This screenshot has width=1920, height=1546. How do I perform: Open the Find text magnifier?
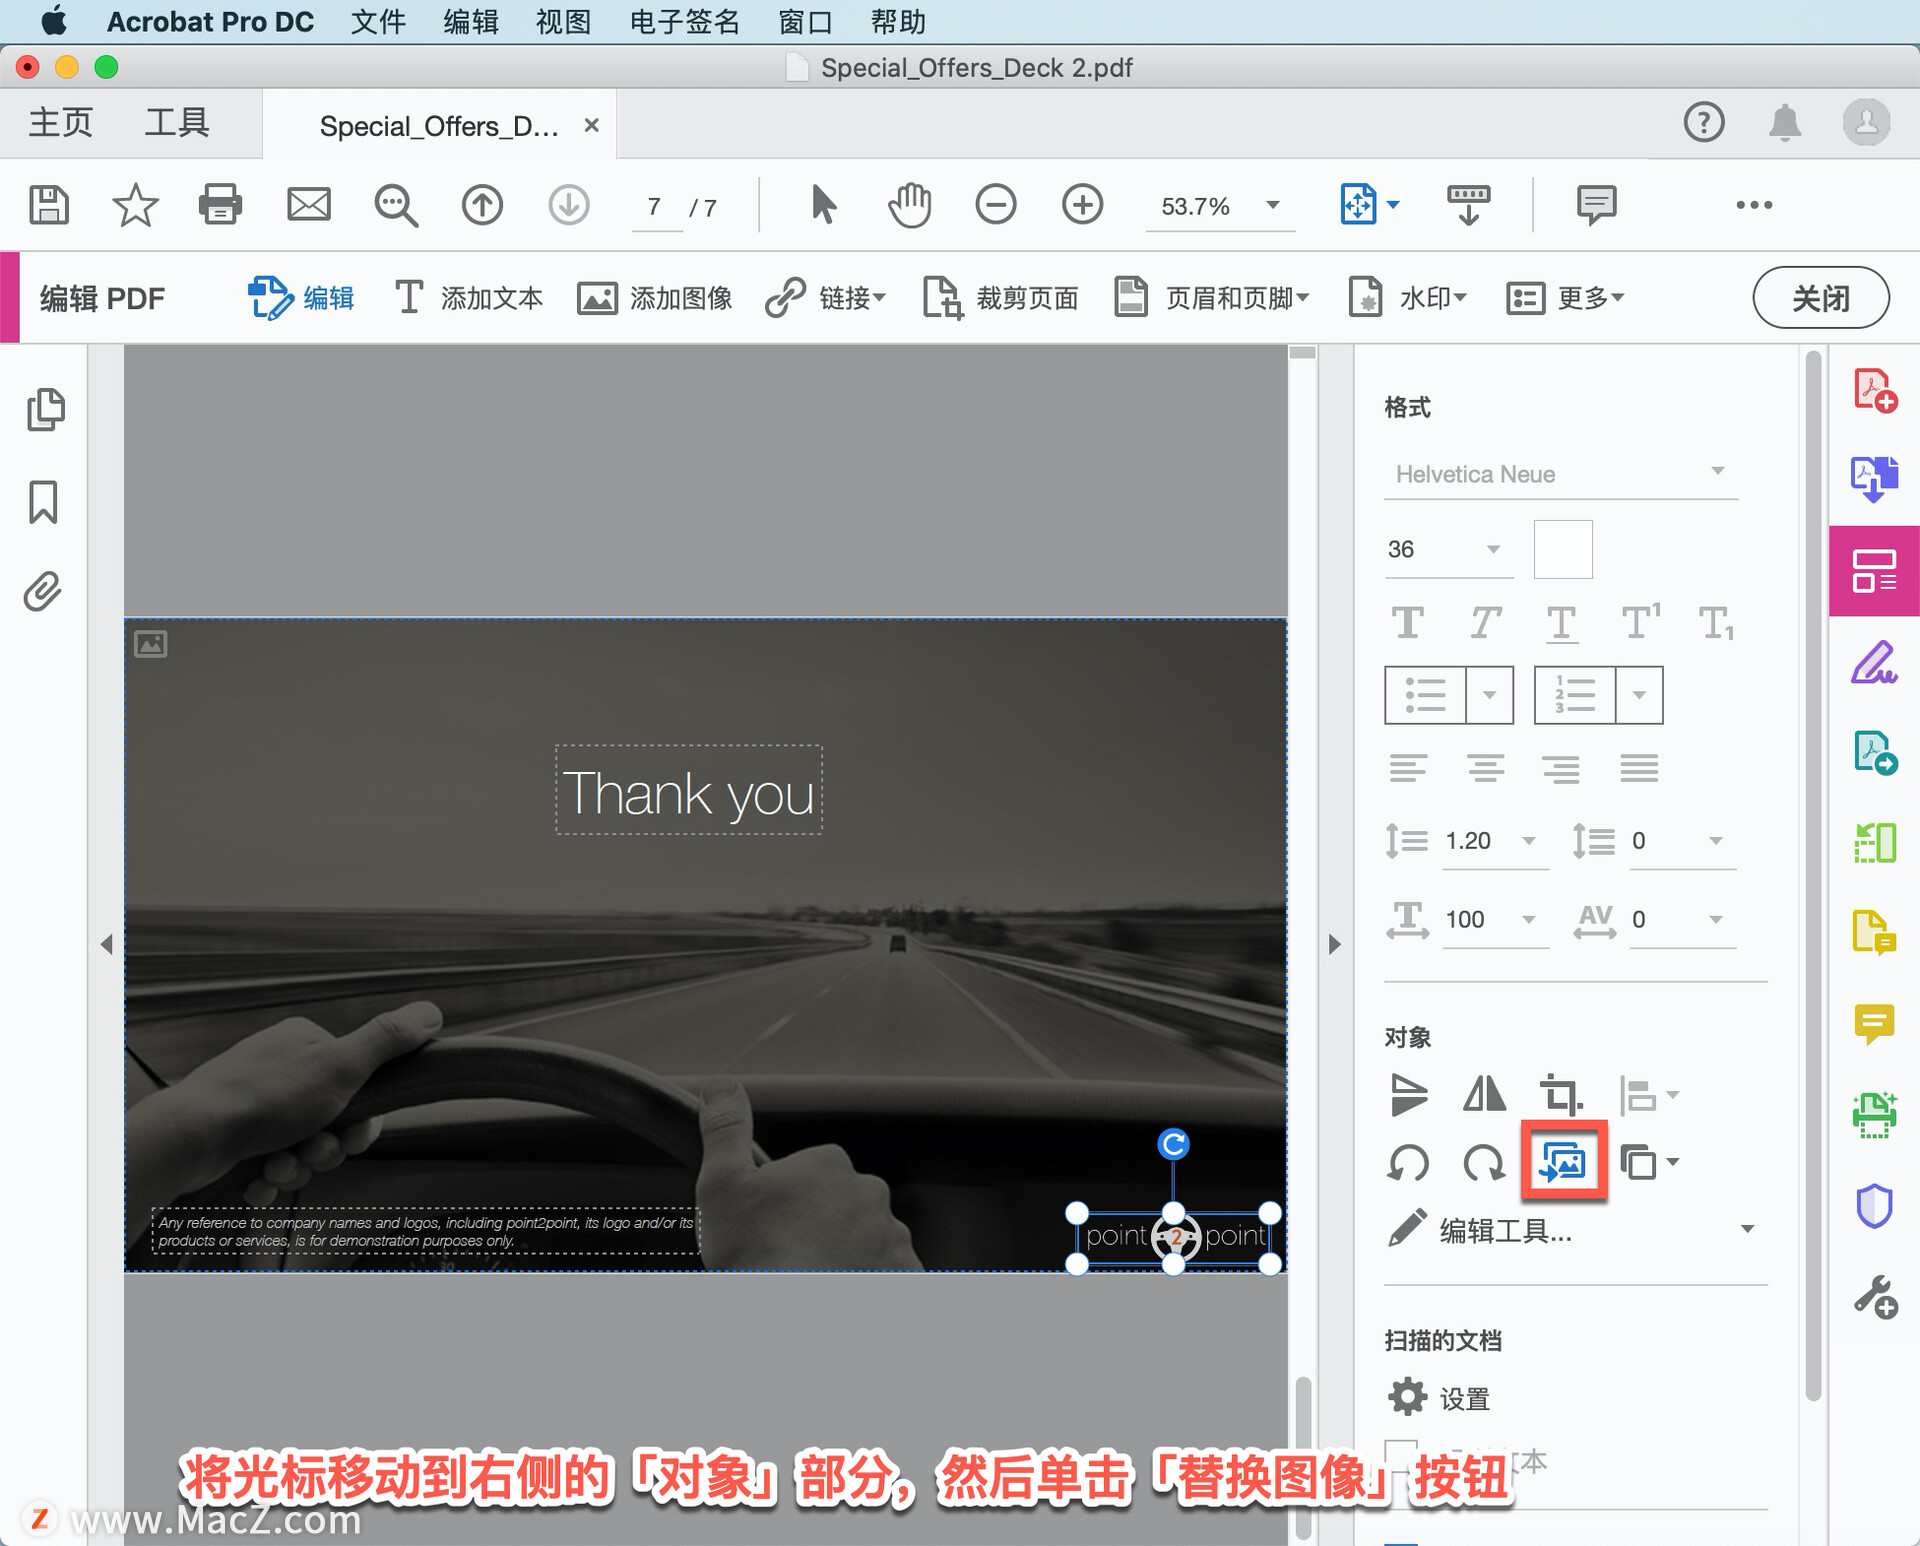point(396,205)
